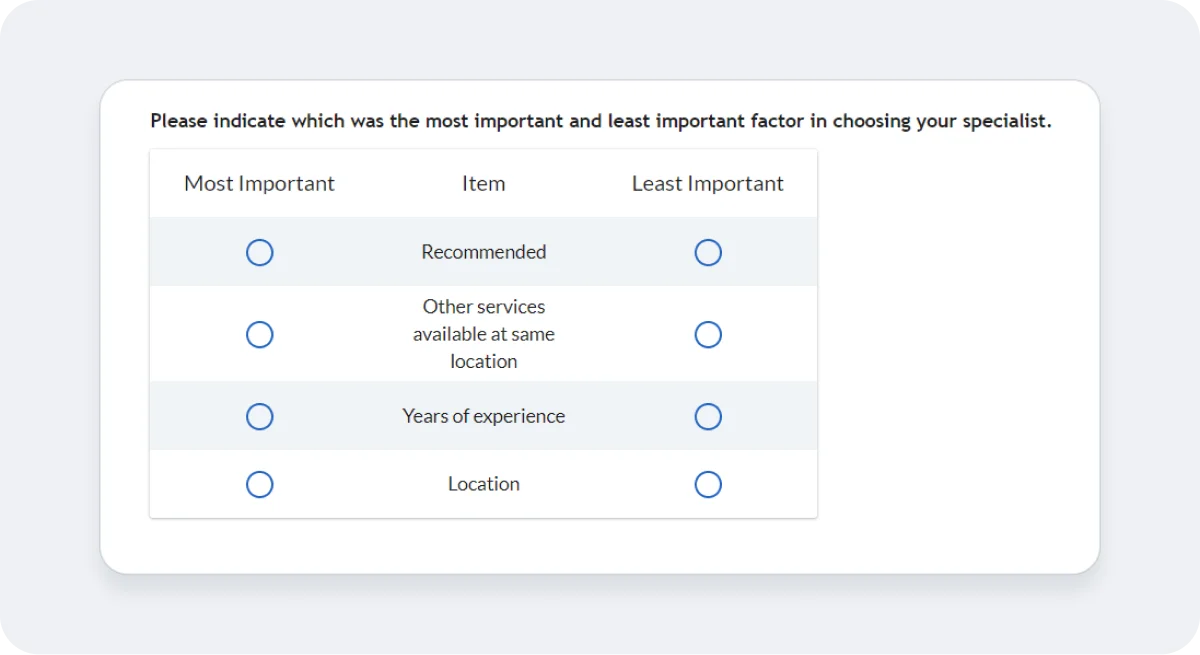
Task: Choose Years of experience as most important
Action: (x=259, y=416)
